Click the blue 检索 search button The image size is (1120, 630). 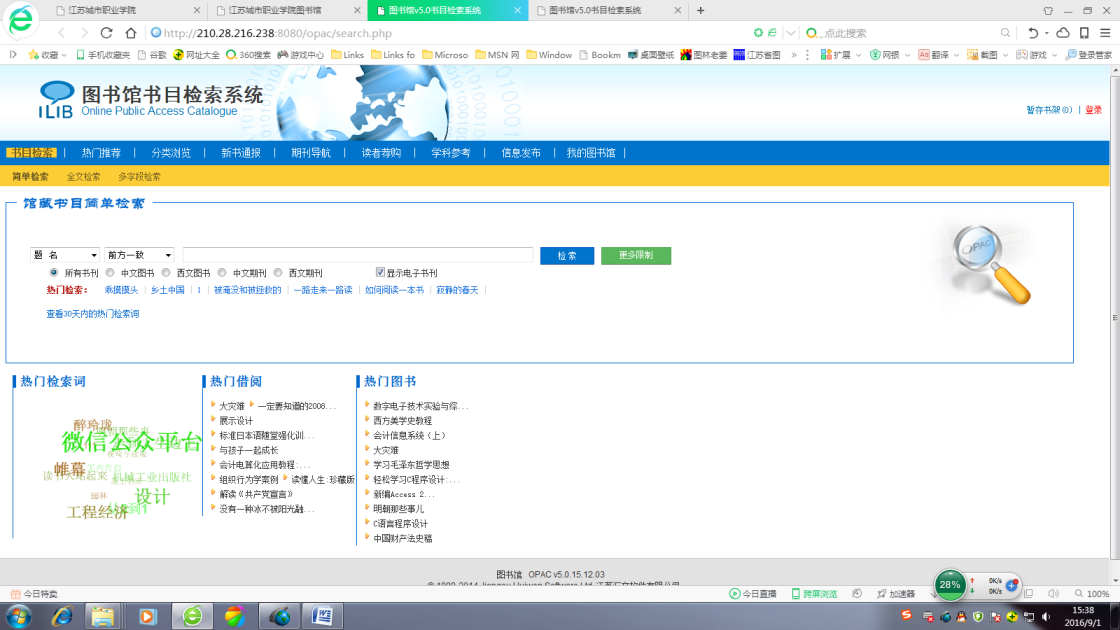tap(567, 256)
